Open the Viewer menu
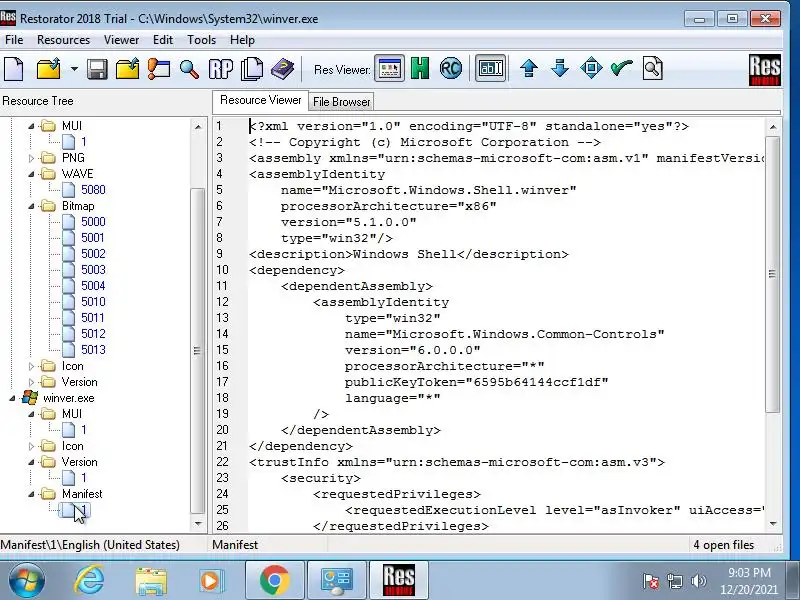Screen dimensions: 800x600 click(x=121, y=40)
